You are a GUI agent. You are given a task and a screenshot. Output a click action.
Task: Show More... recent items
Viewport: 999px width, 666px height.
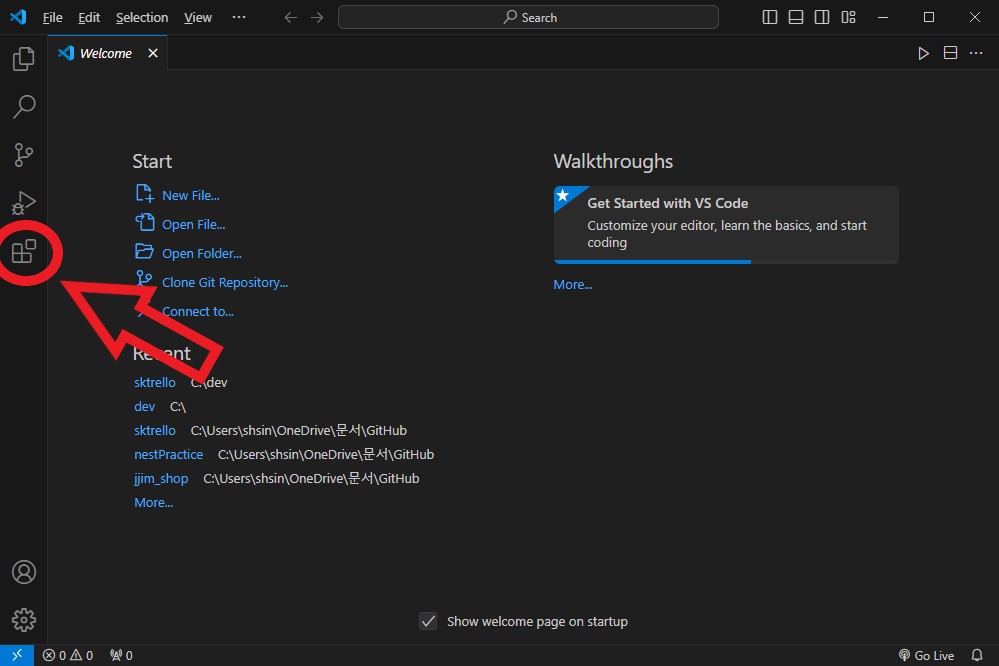tap(154, 503)
